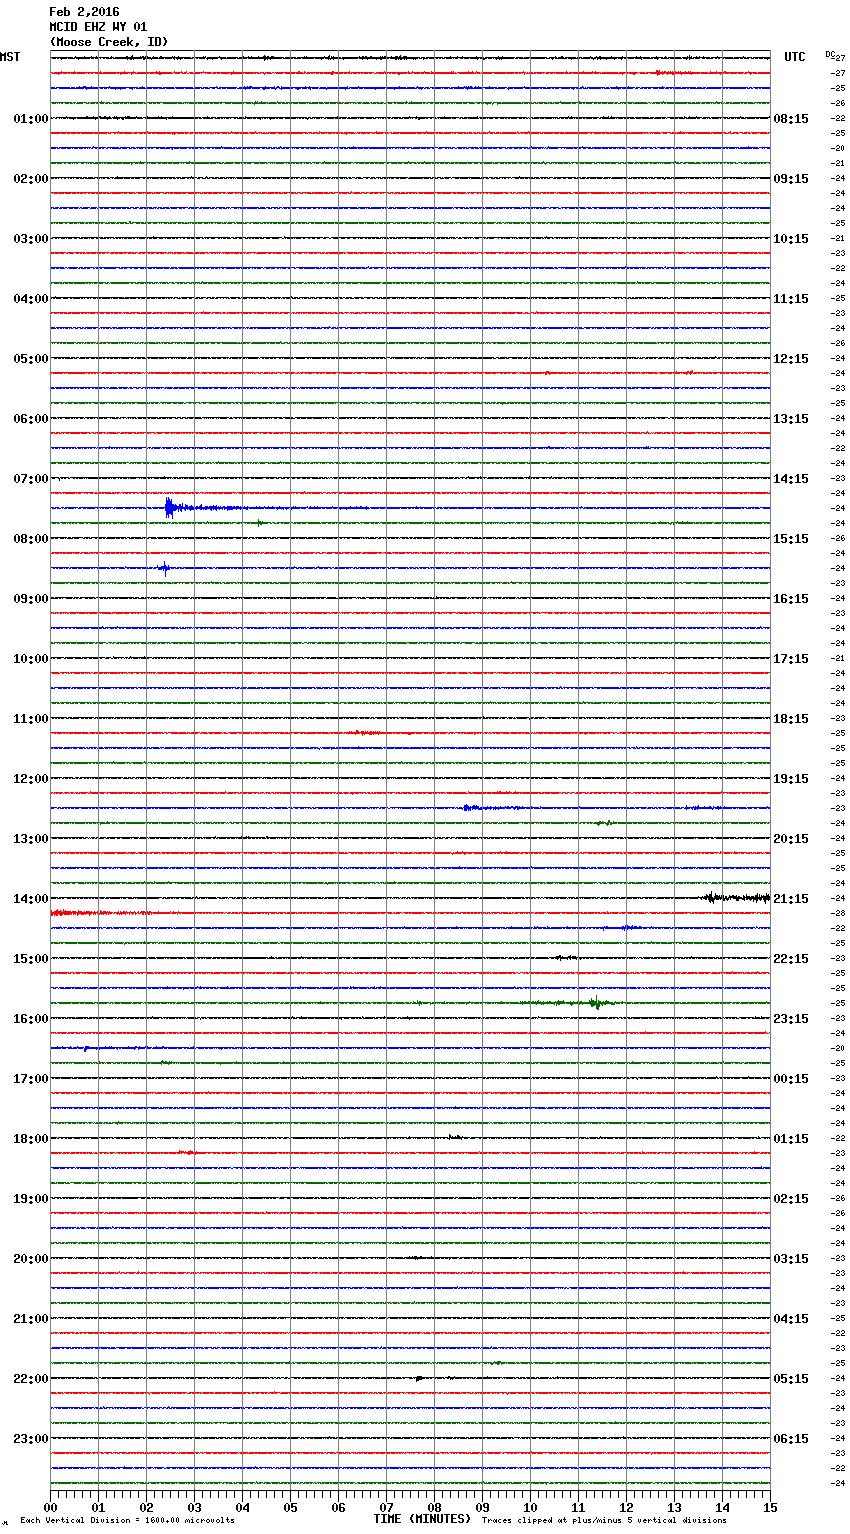Select the 01:00 MST time label
850x1534 pixels.
coord(31,119)
